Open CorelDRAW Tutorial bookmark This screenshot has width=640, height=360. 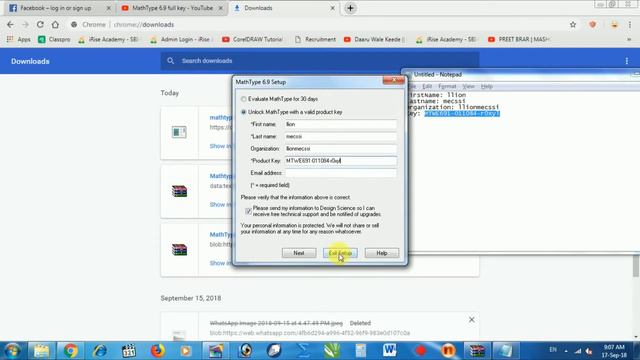point(252,40)
